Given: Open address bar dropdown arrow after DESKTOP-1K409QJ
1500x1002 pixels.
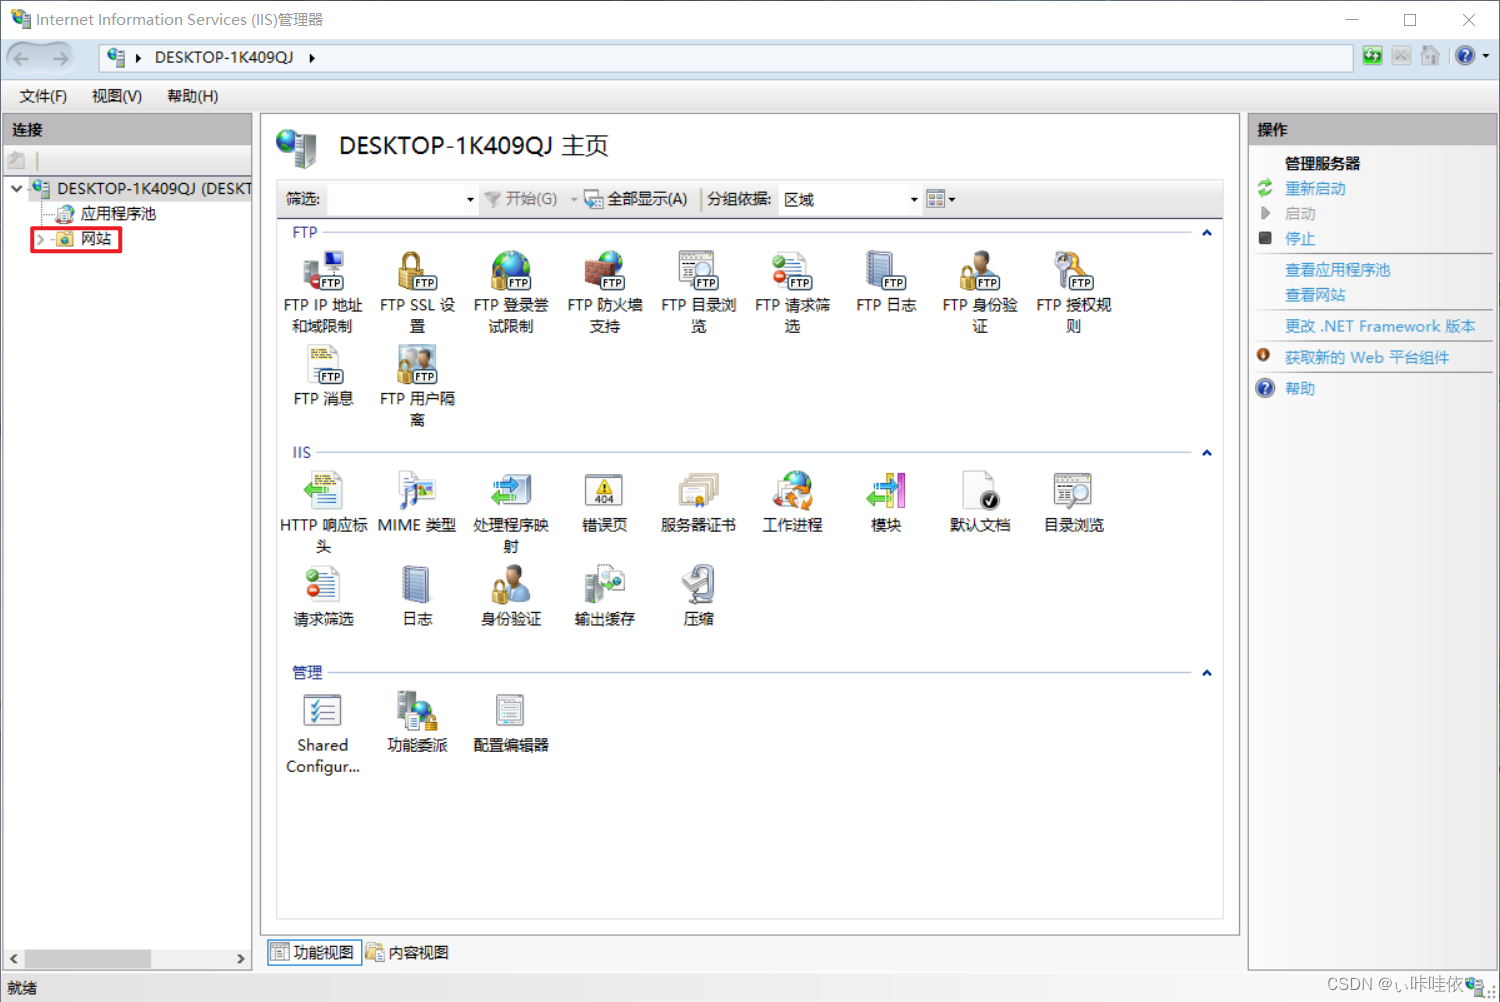Looking at the screenshot, I should tap(312, 58).
